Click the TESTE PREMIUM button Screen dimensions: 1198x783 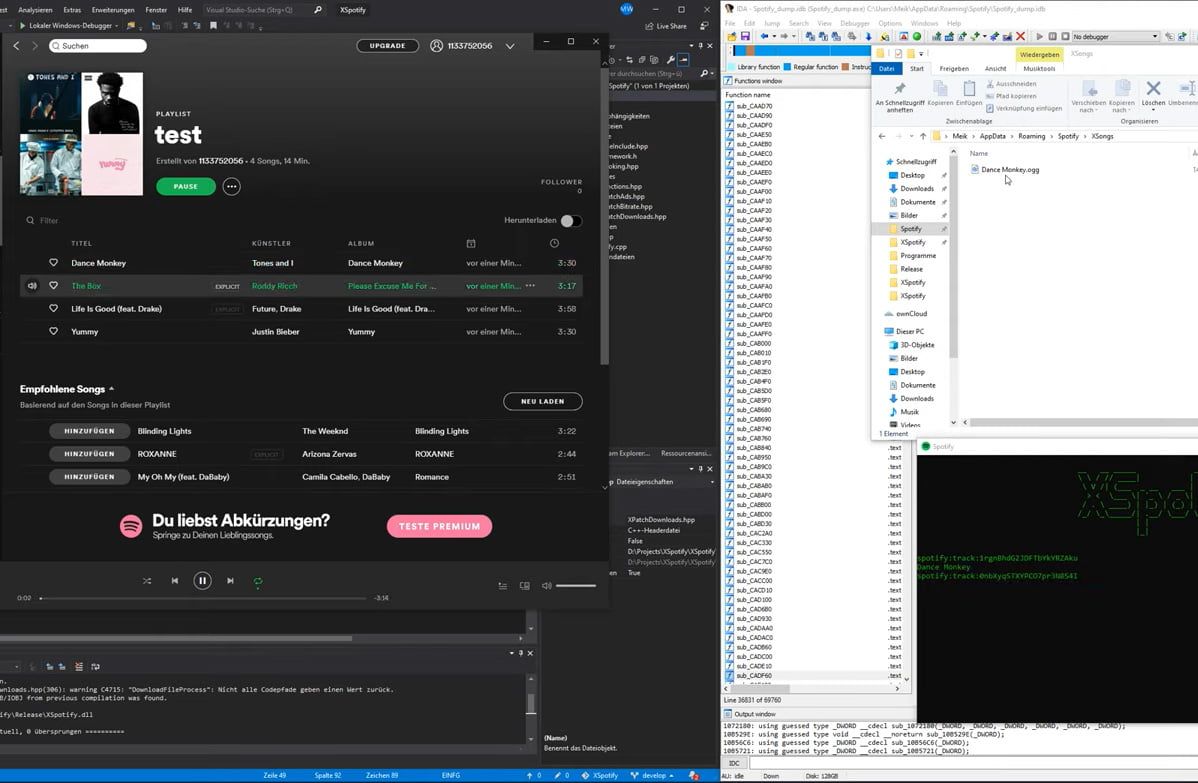pyautogui.click(x=439, y=526)
